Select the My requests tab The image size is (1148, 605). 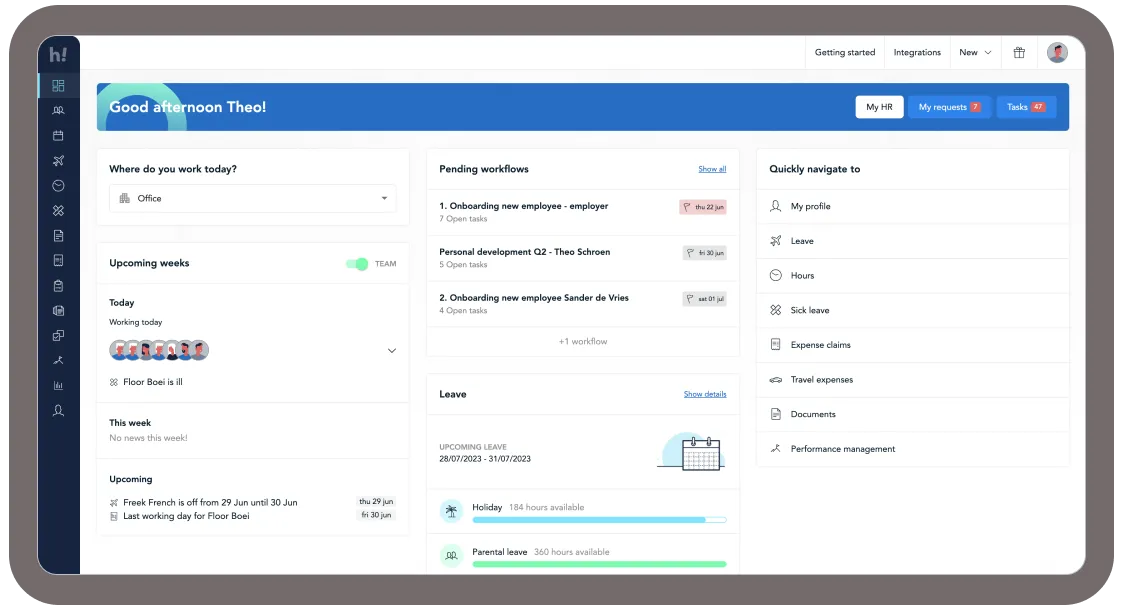click(x=950, y=107)
